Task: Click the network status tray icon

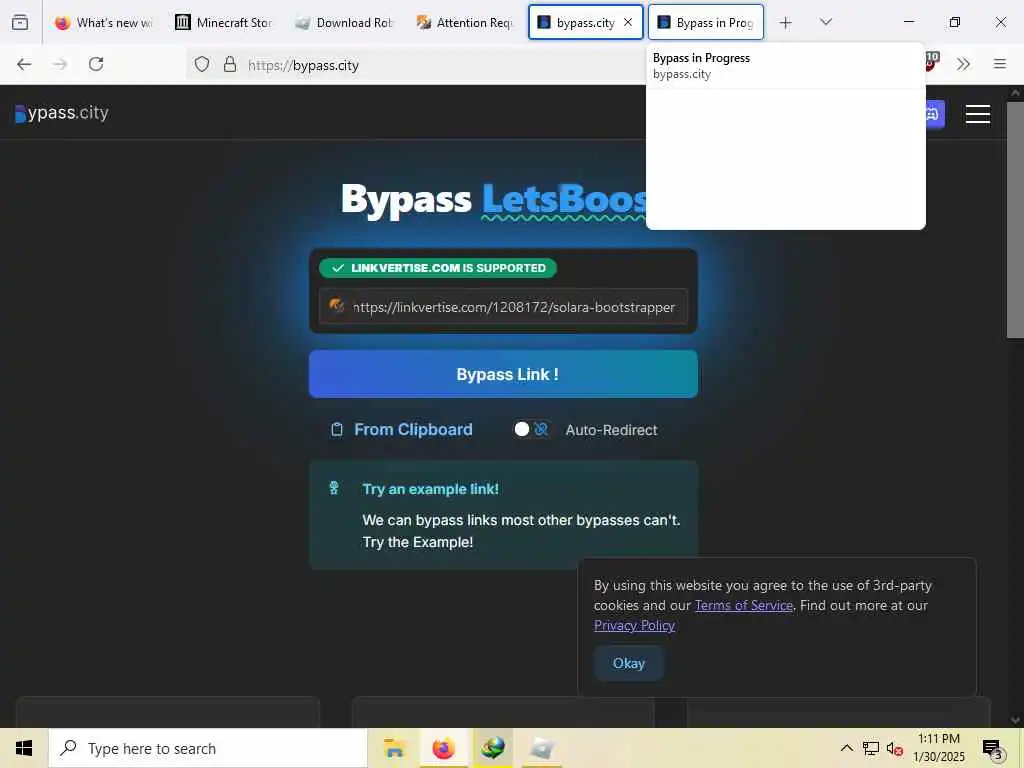Action: coord(871,748)
